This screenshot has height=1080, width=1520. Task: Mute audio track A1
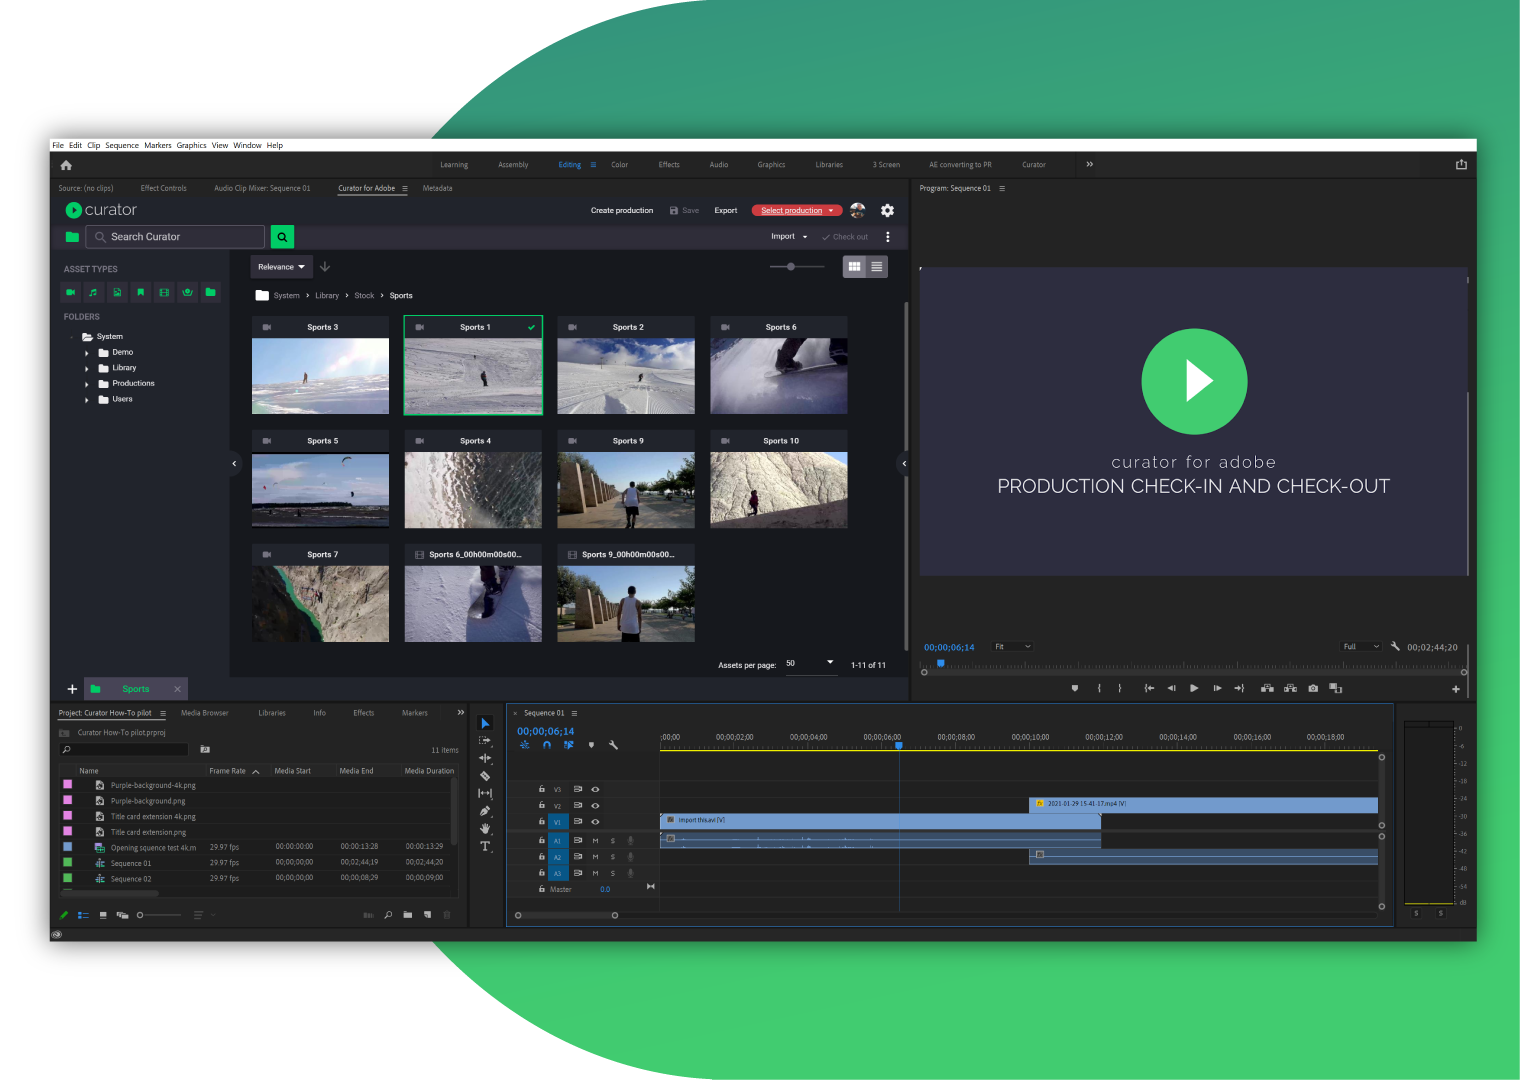click(x=595, y=841)
